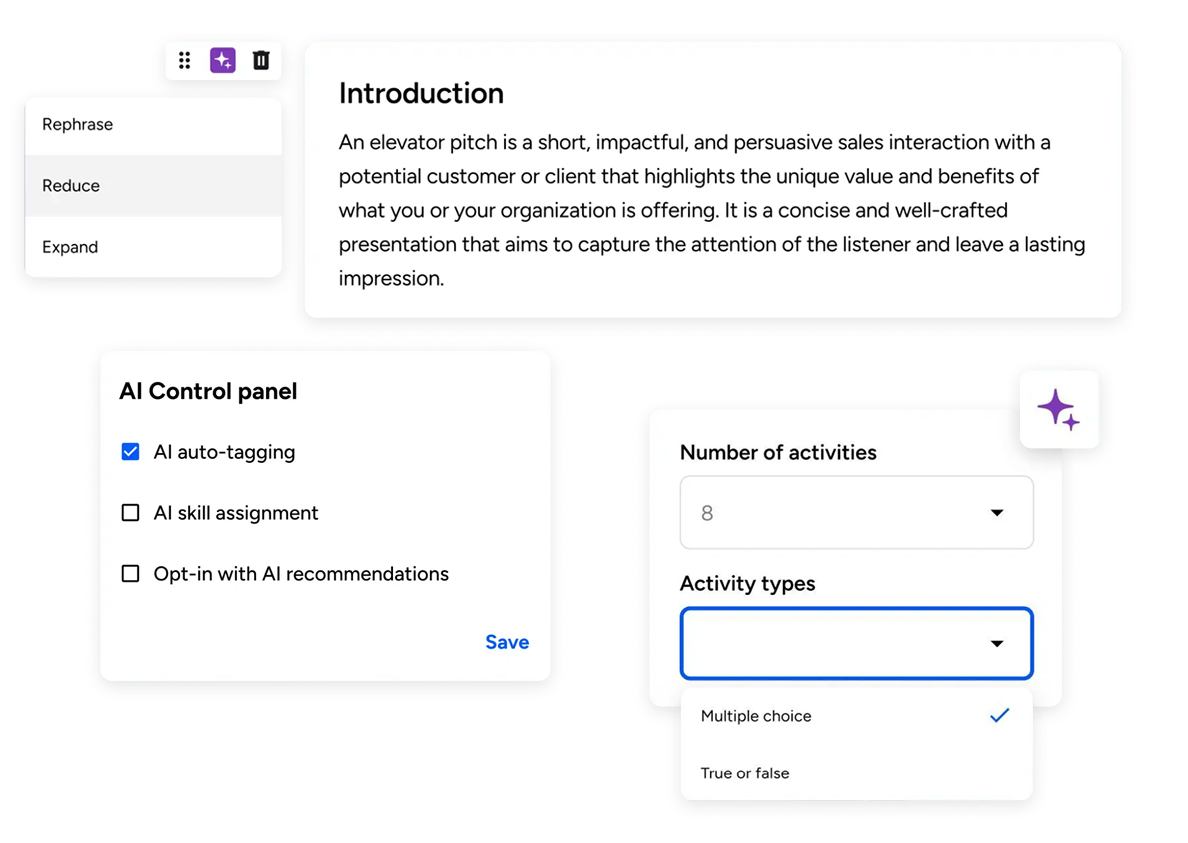Select the Reduce menu option

pos(71,186)
